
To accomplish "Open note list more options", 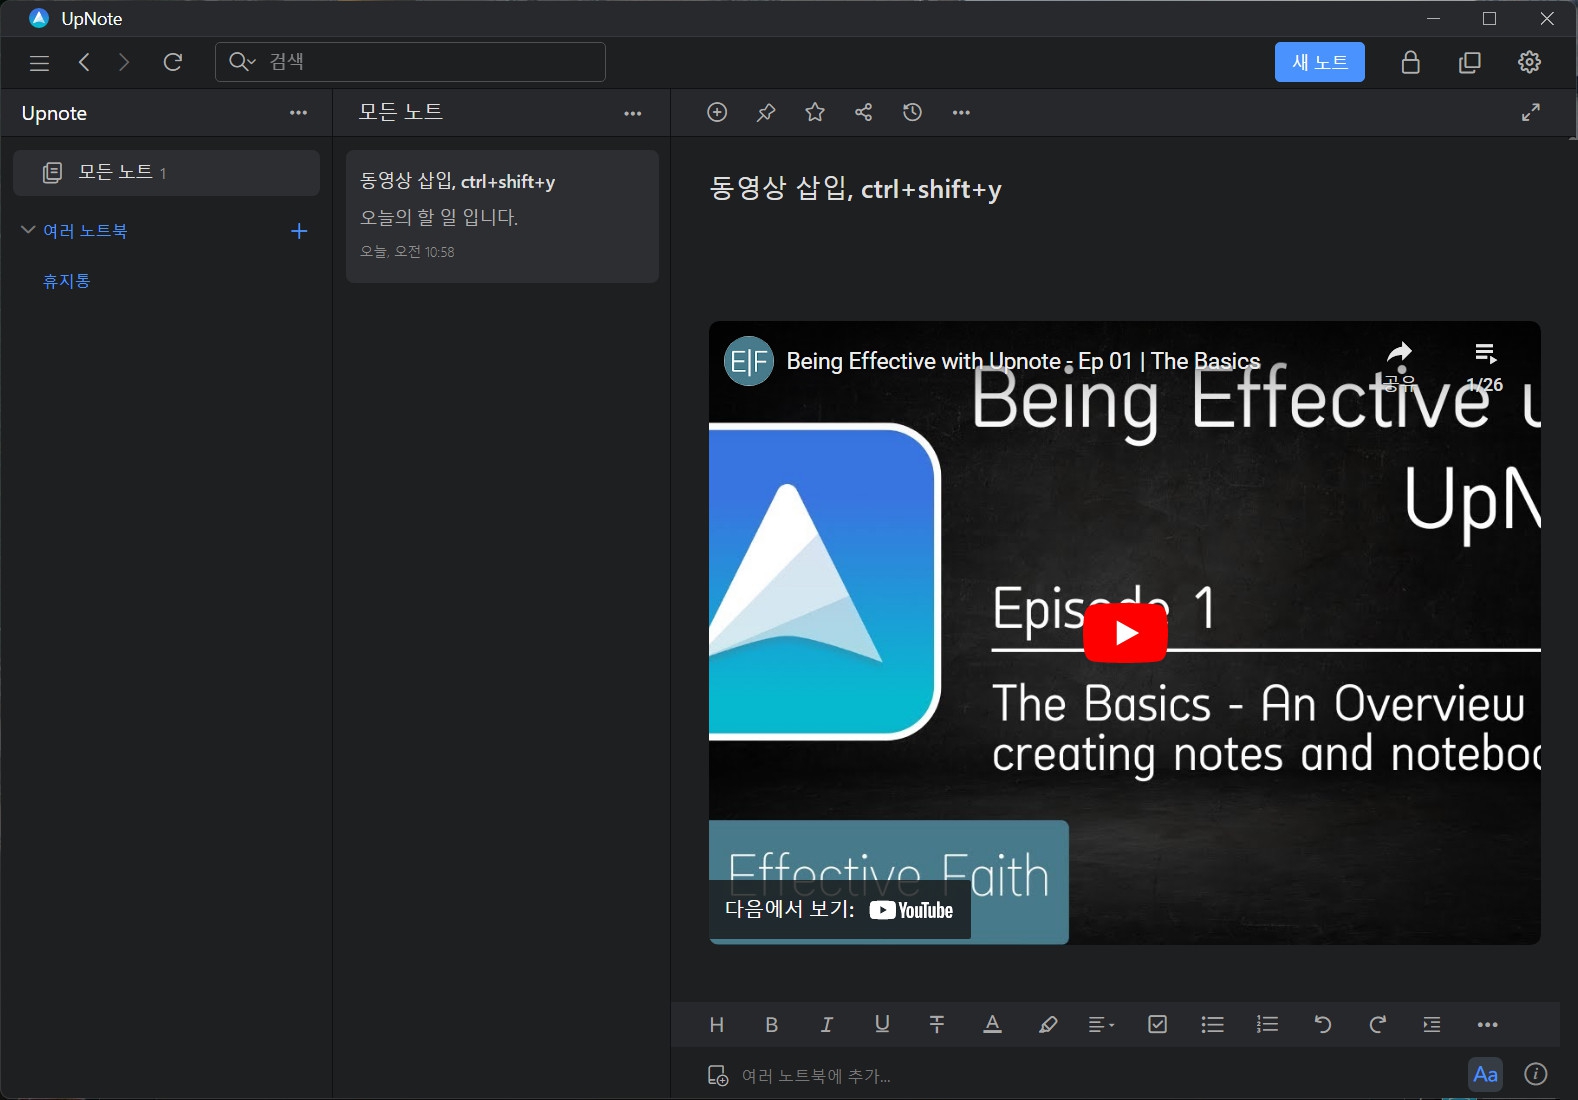I will coord(632,113).
